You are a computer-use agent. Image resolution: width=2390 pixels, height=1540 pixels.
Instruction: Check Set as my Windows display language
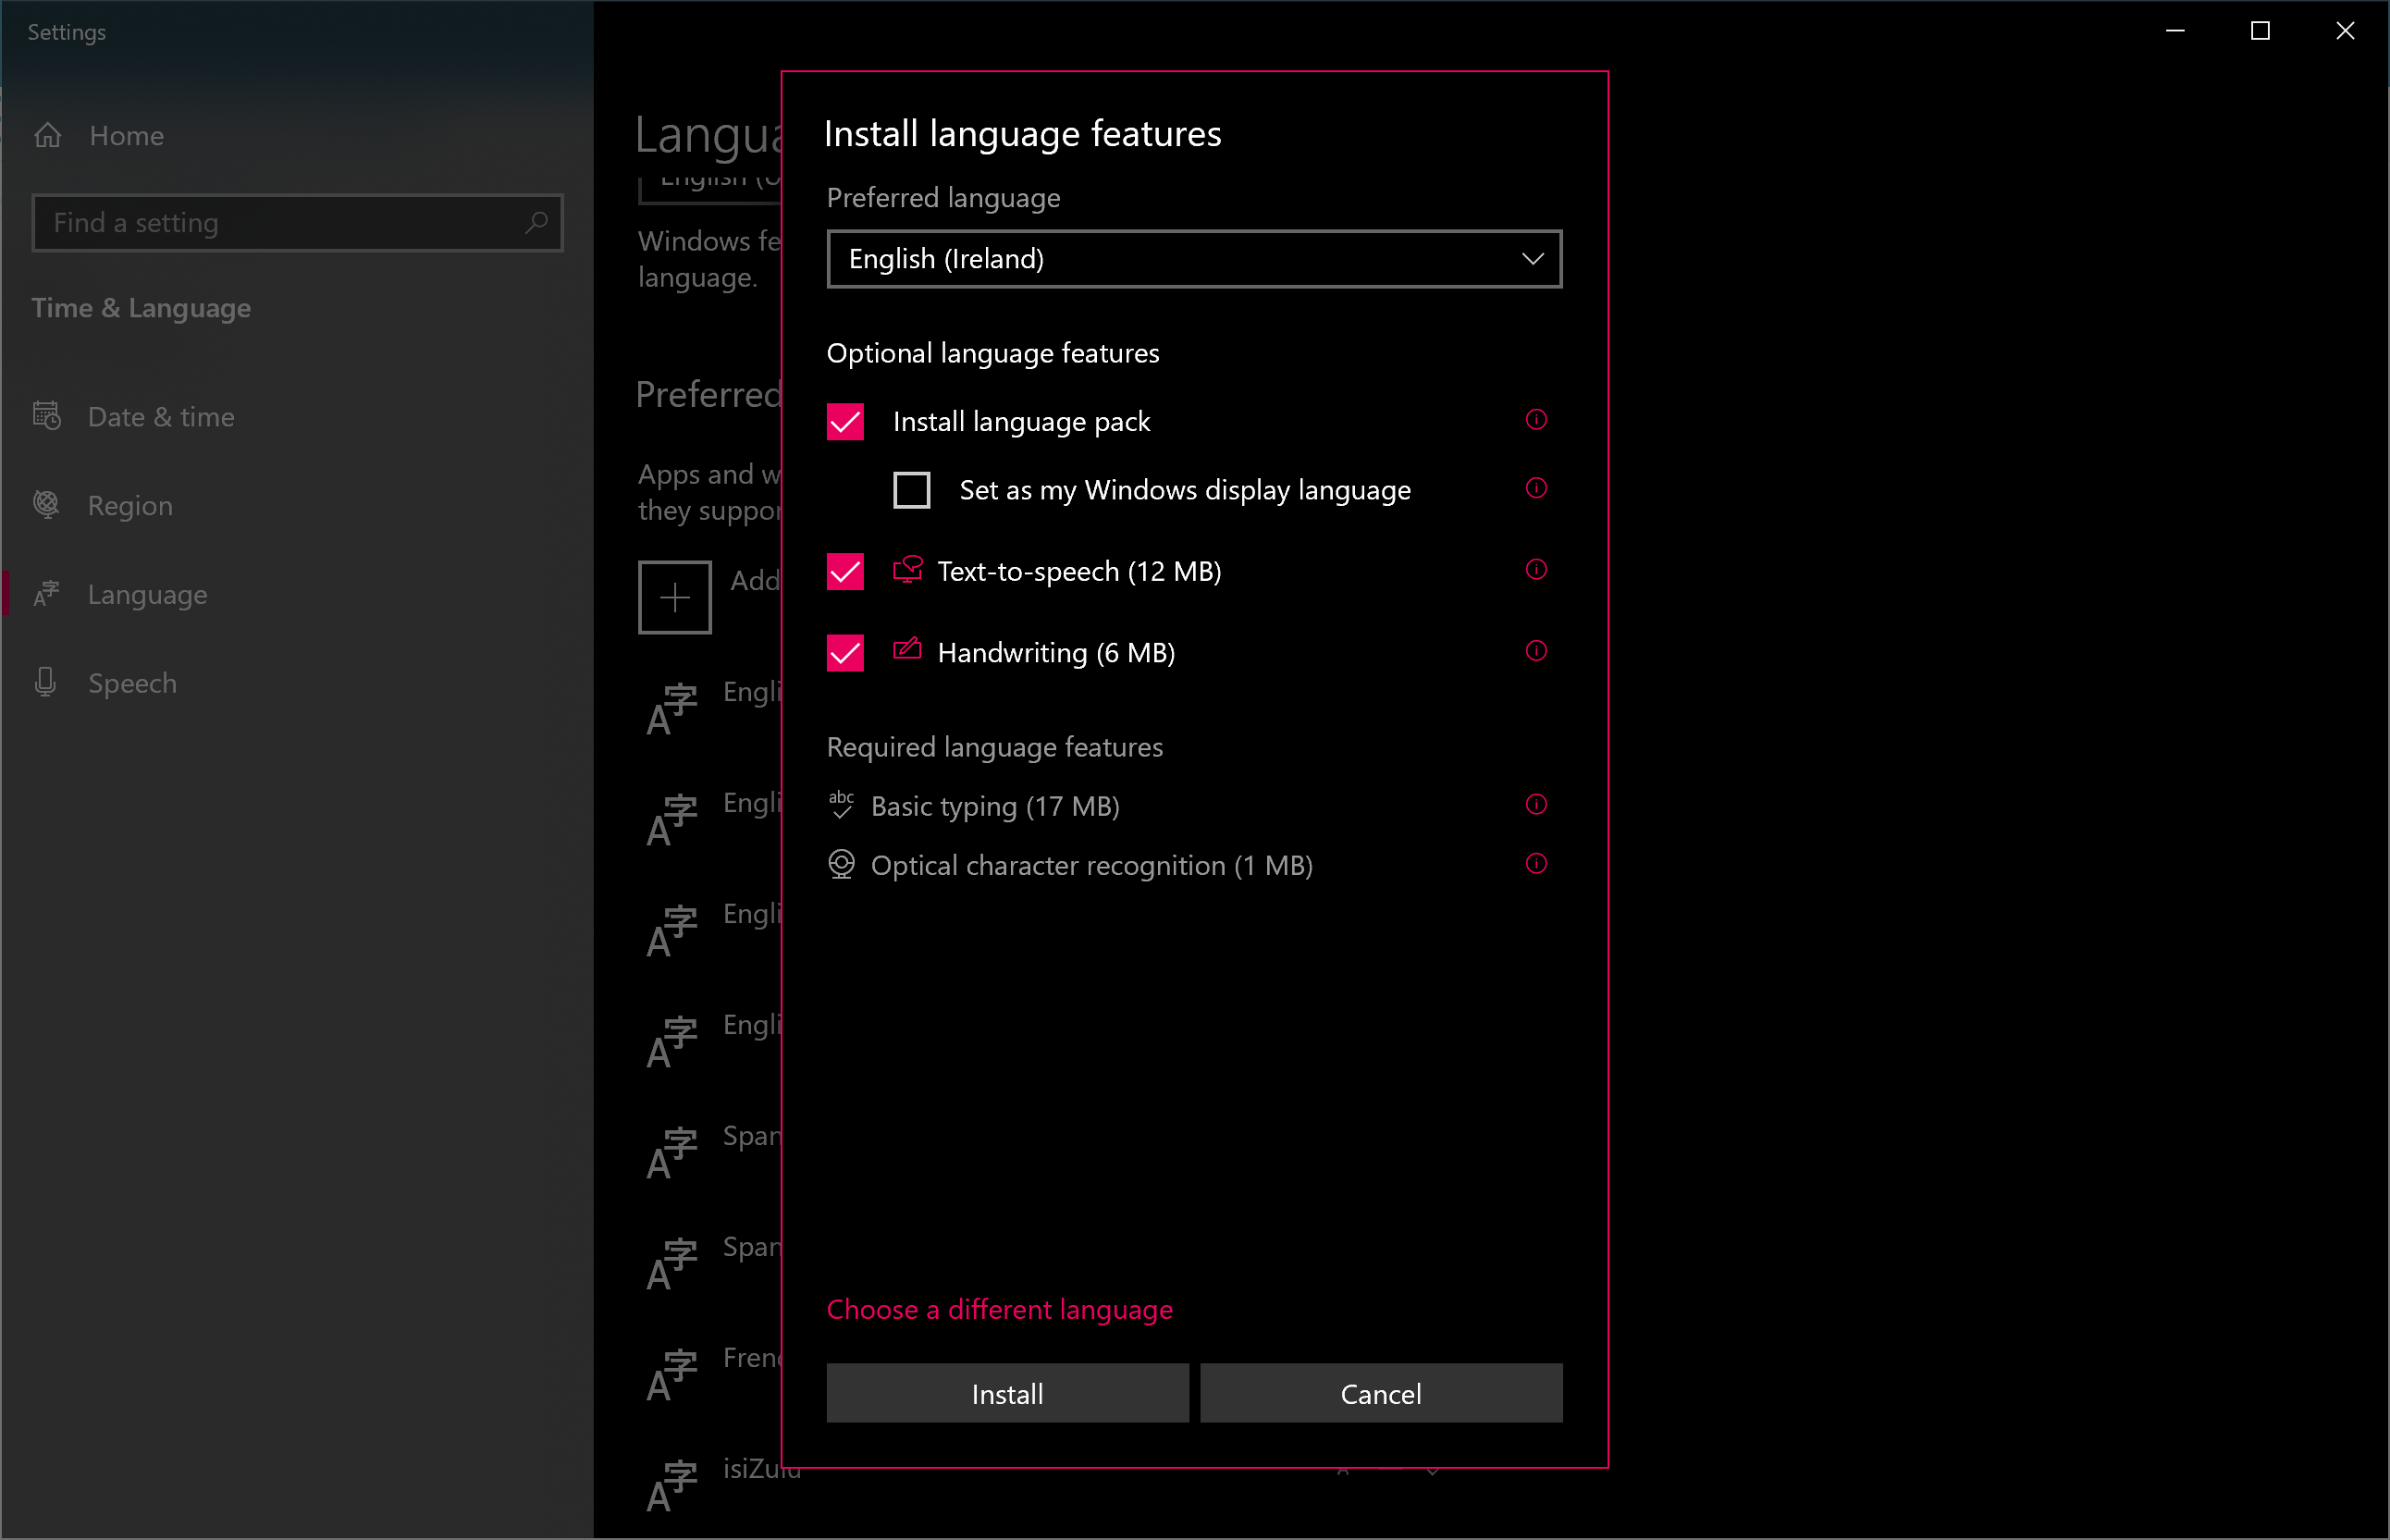pyautogui.click(x=911, y=490)
